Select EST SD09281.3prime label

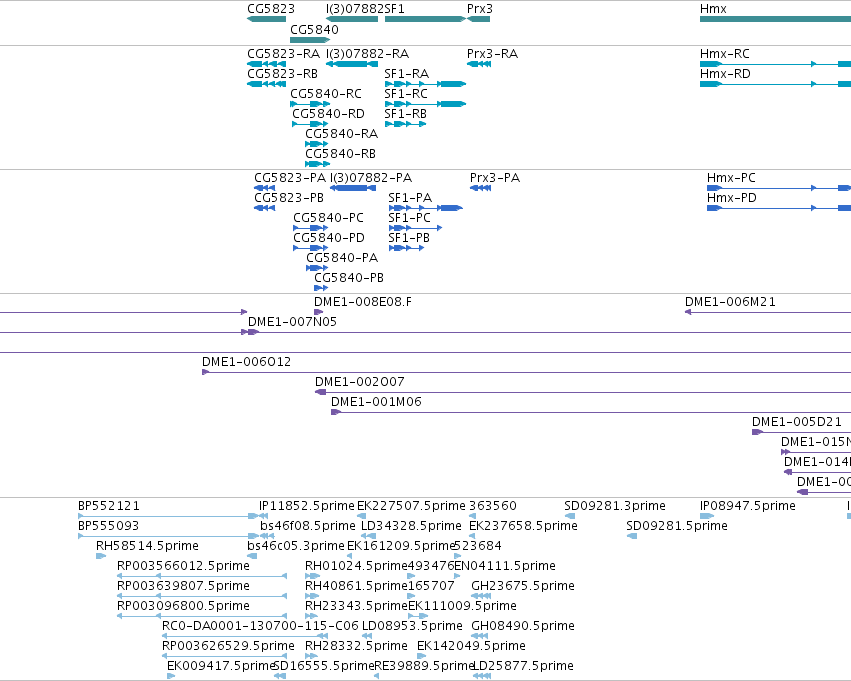[x=615, y=506]
